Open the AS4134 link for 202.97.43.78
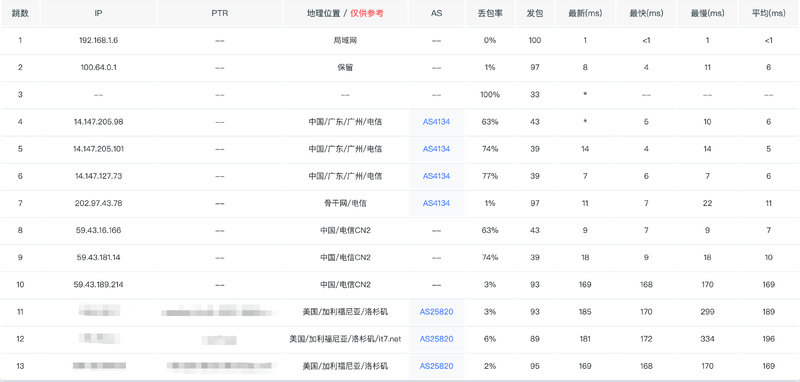 (x=436, y=203)
